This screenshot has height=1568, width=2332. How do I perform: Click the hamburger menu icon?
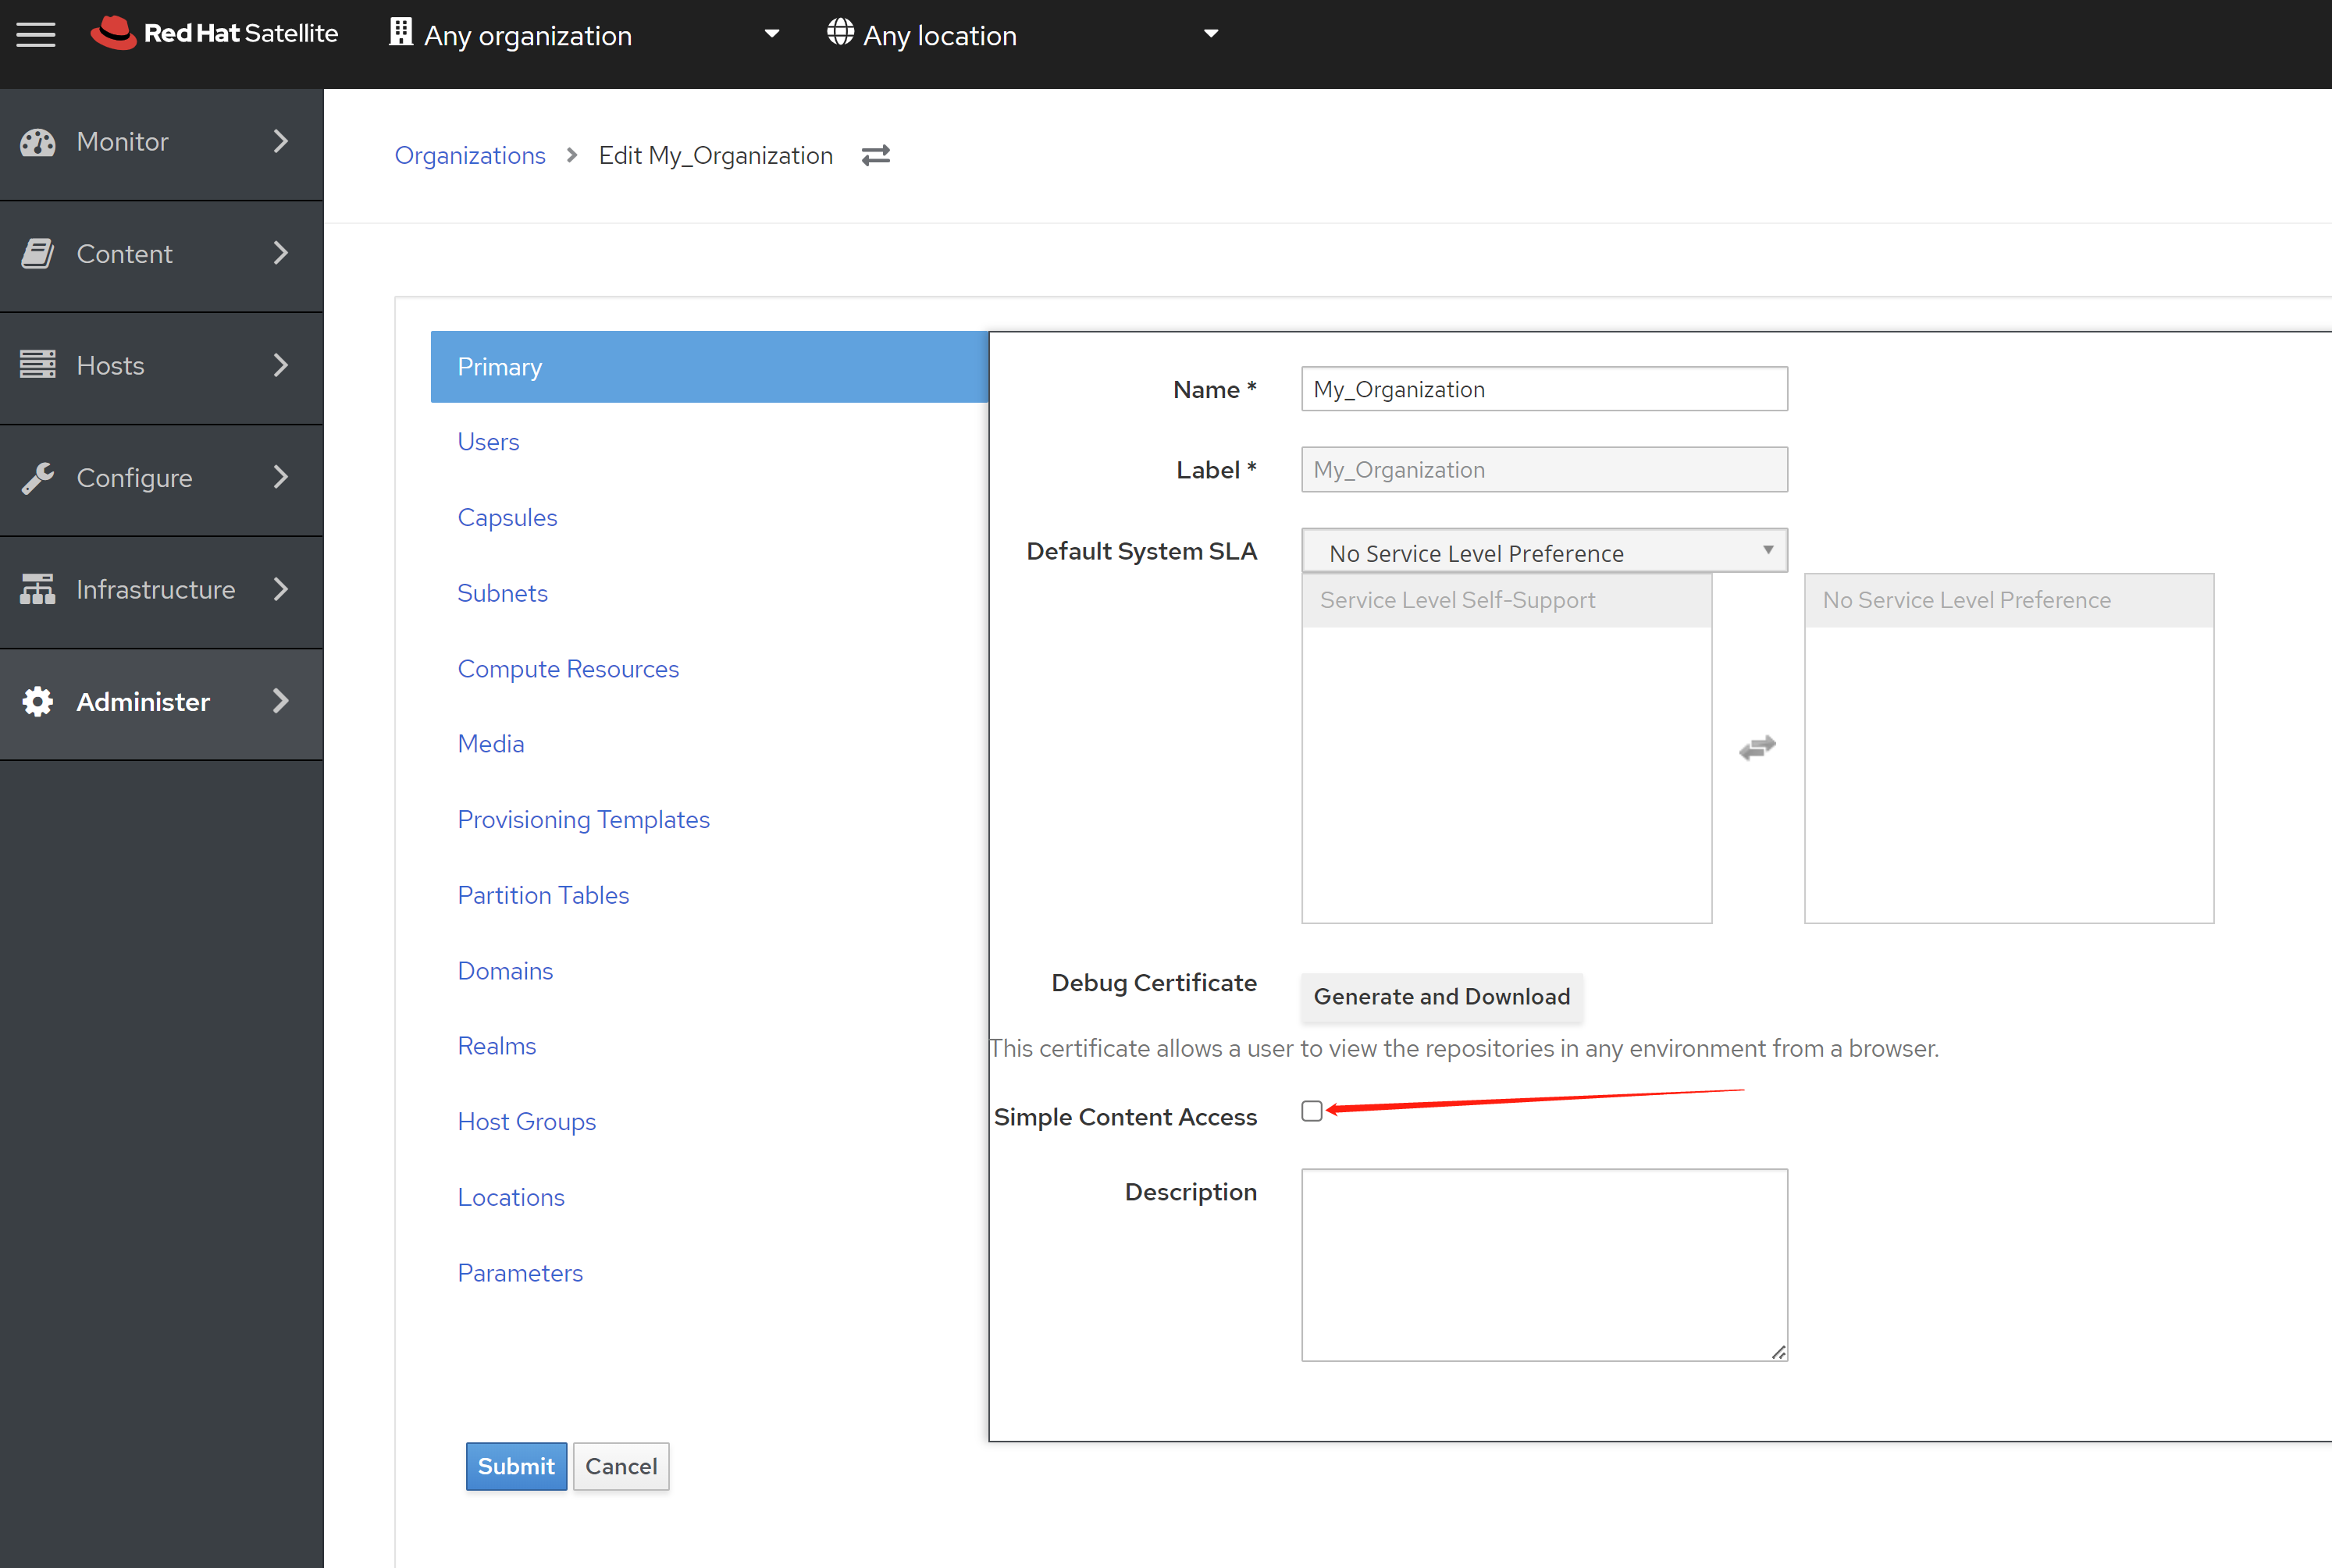(x=36, y=35)
